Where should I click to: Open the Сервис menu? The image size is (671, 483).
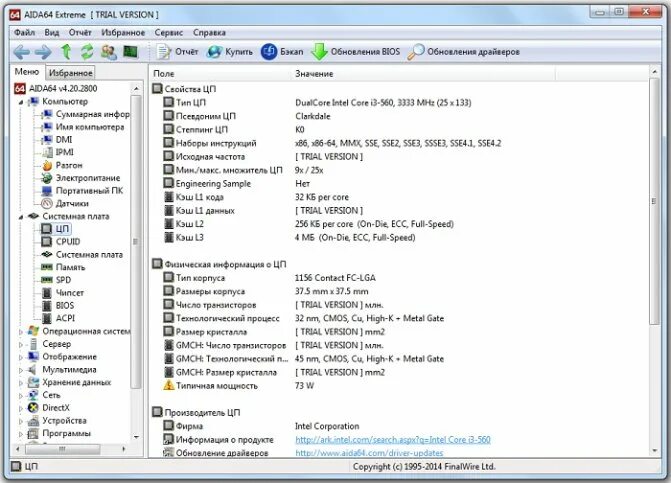[x=169, y=33]
